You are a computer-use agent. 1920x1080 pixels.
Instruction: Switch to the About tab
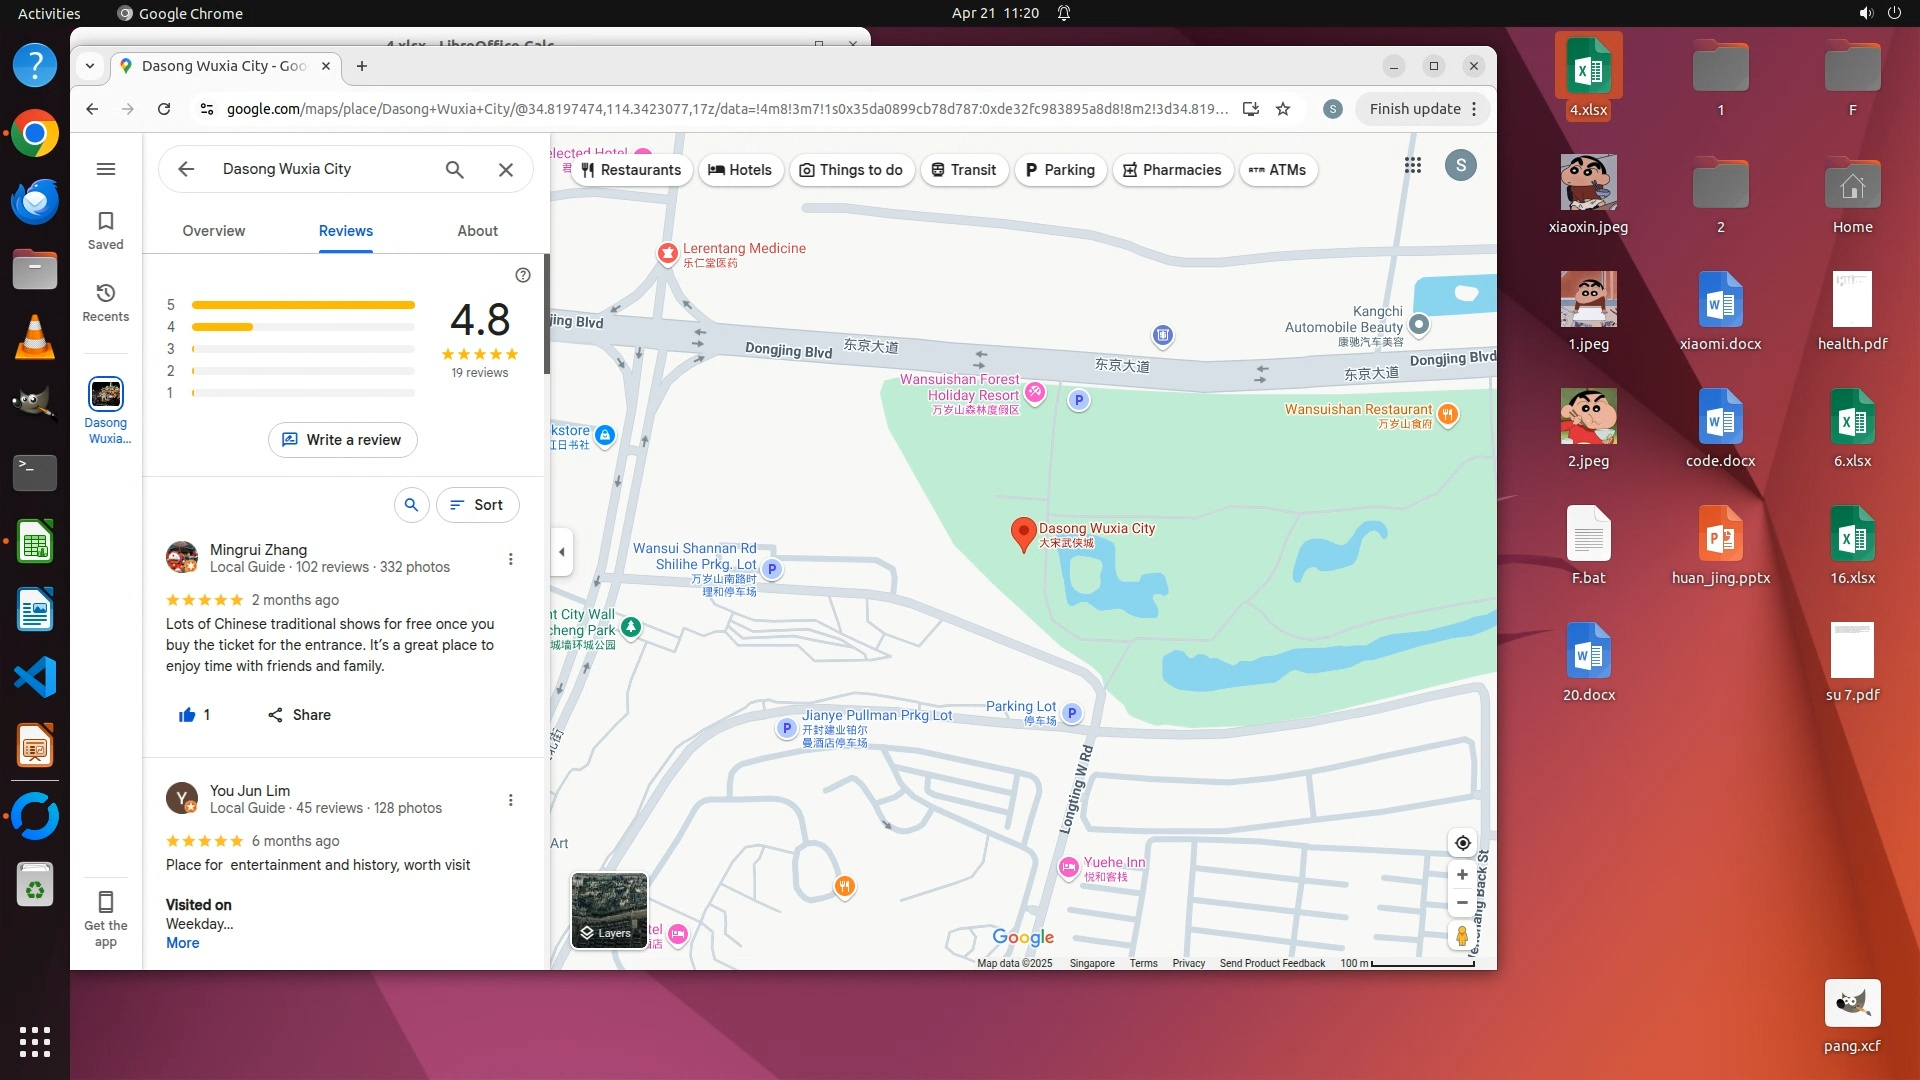477,231
